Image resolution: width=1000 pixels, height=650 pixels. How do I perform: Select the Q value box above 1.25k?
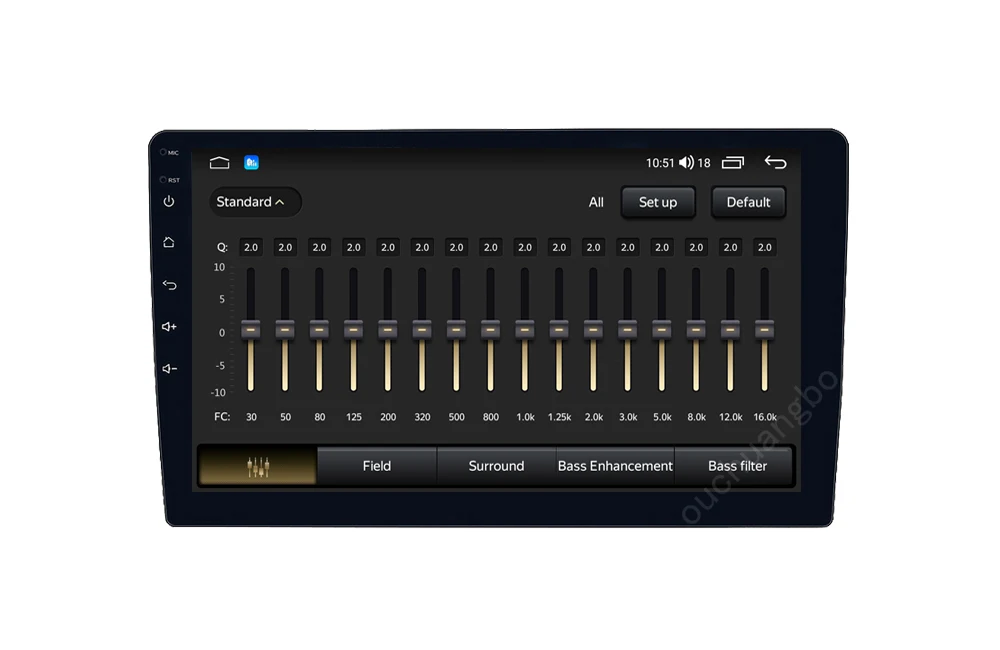click(559, 247)
